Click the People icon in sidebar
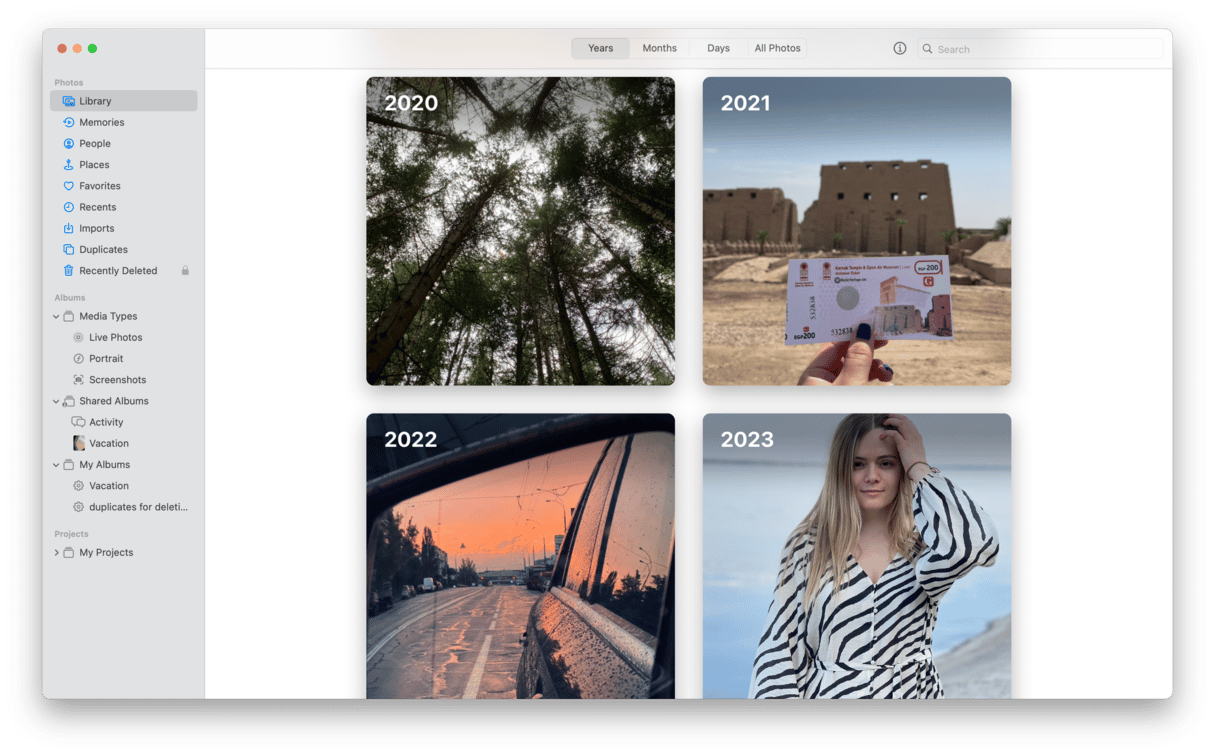The height and width of the screenshot is (755, 1215). (68, 143)
